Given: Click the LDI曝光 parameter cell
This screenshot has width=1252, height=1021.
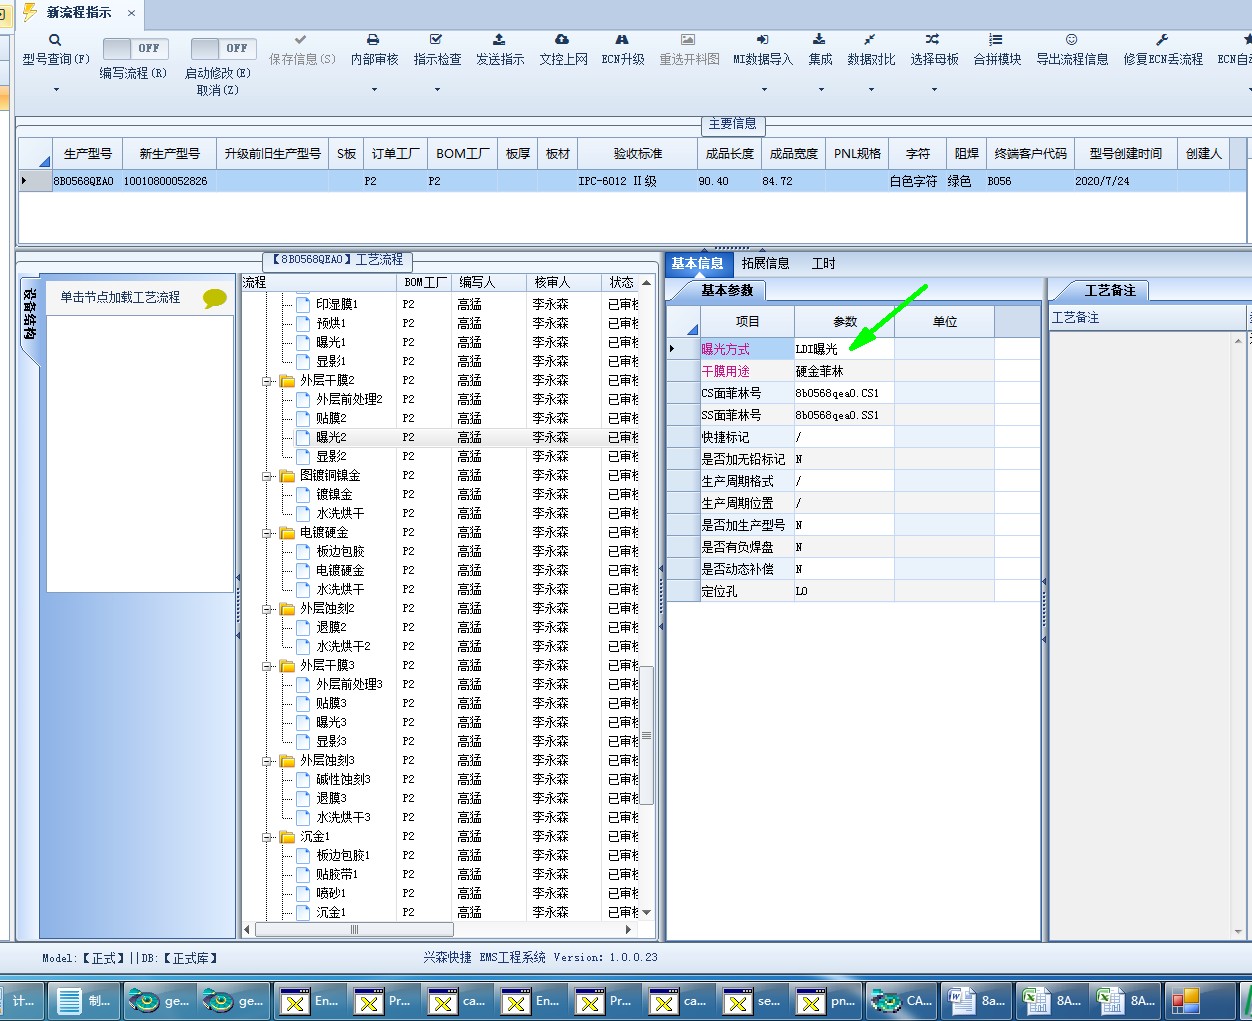Looking at the screenshot, I should pyautogui.click(x=844, y=349).
